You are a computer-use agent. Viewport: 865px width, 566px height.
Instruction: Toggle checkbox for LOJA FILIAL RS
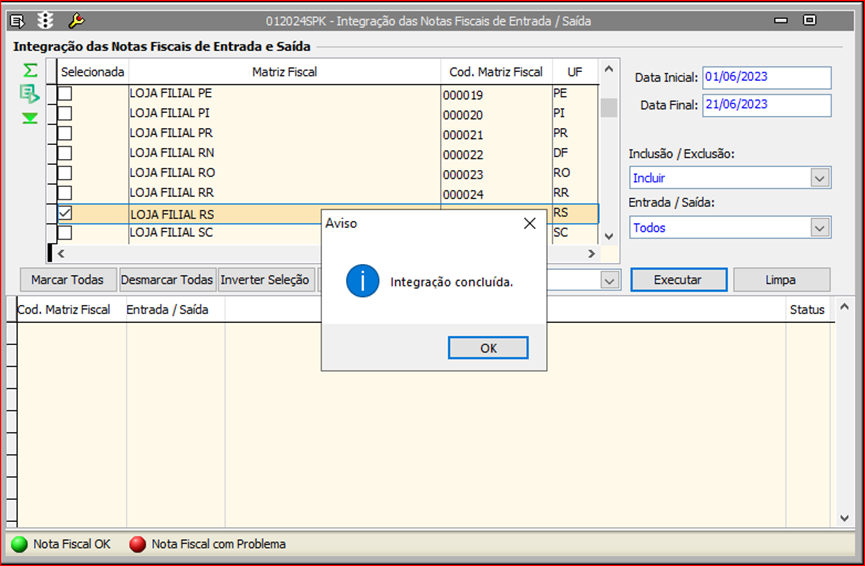[x=65, y=213]
